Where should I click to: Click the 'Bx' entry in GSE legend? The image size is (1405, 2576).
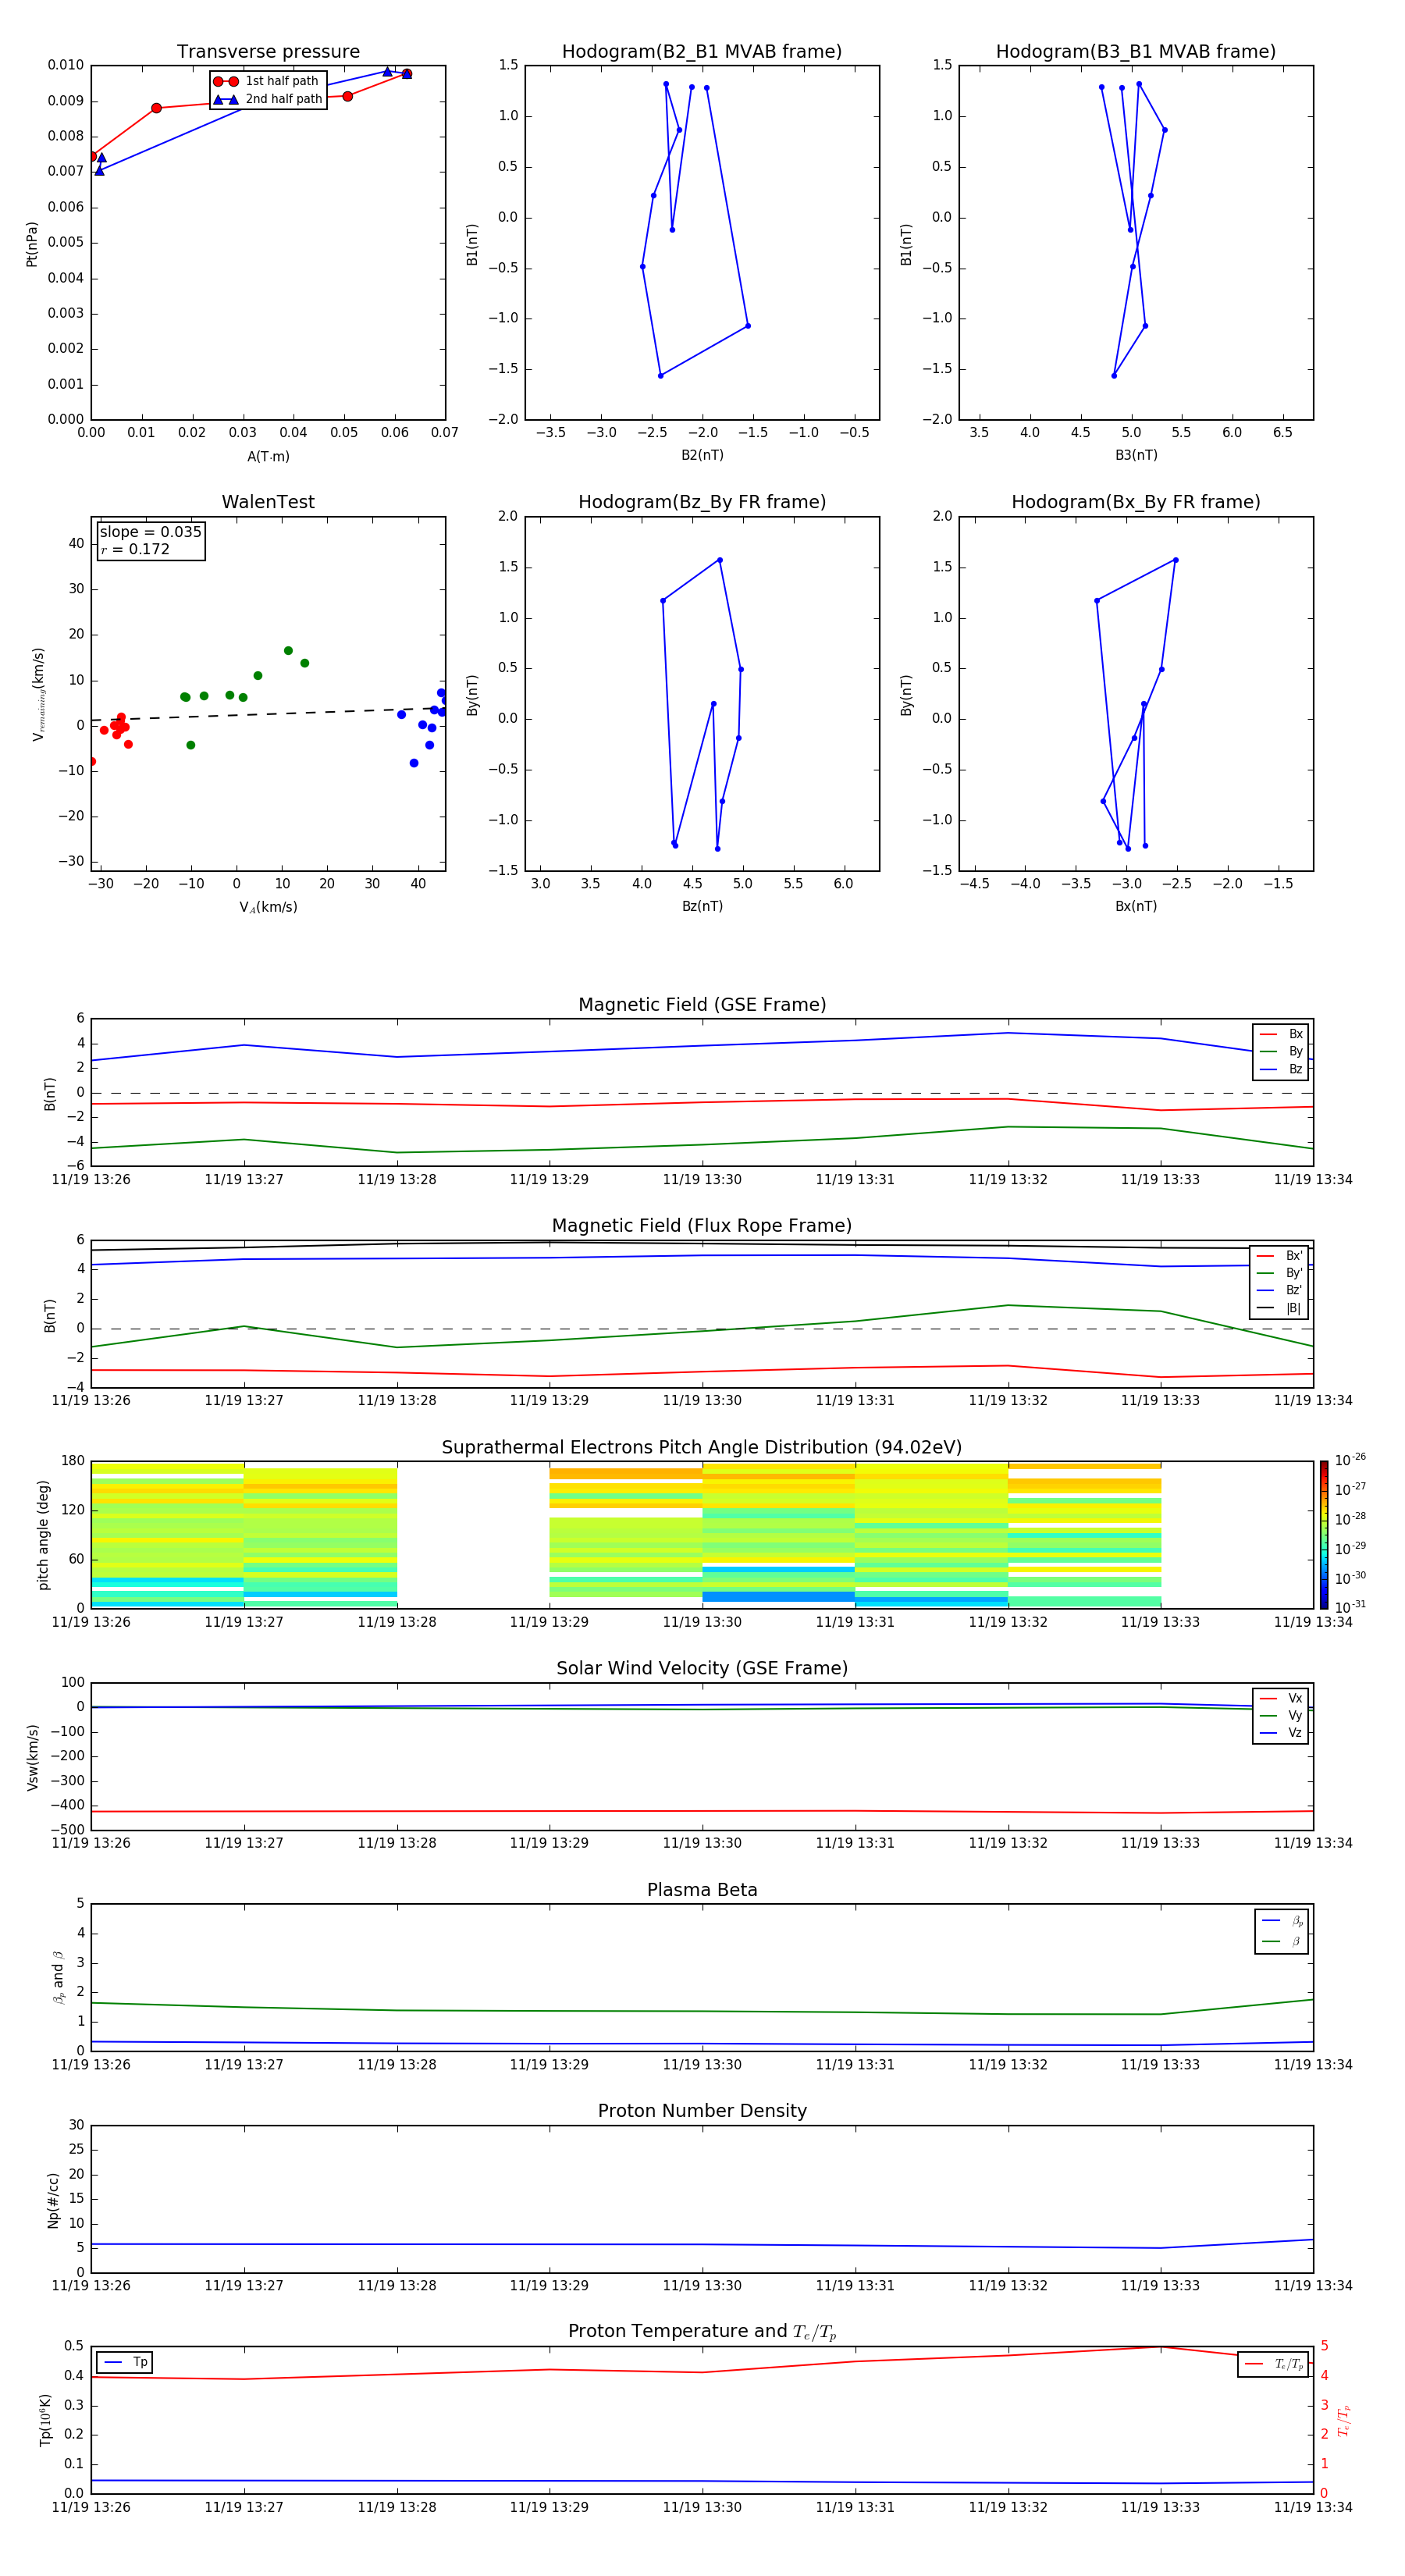tap(1281, 1034)
